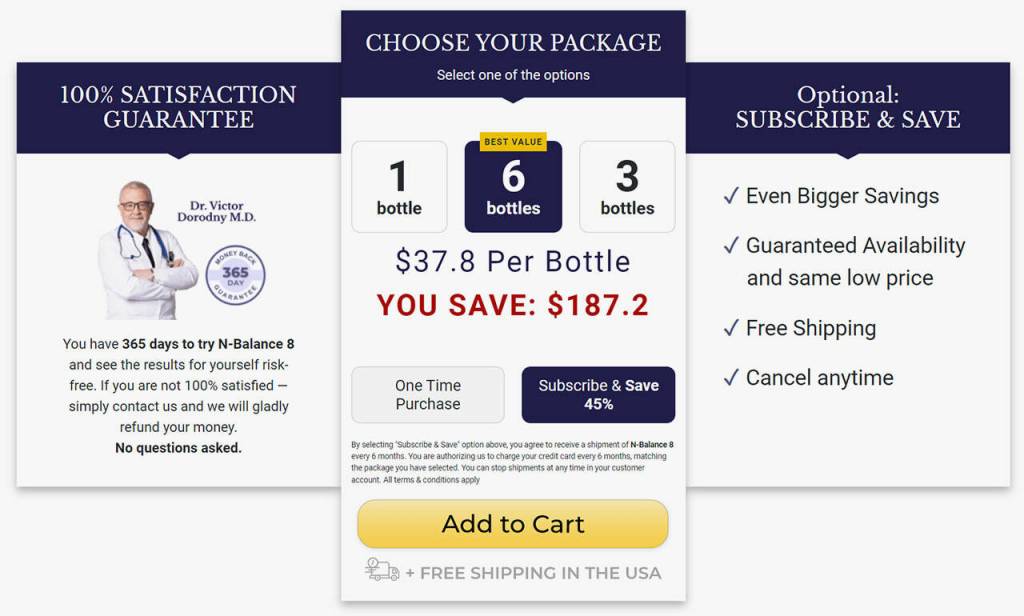Click the free shipping truck icon
This screenshot has height=616, width=1024.
tap(382, 570)
